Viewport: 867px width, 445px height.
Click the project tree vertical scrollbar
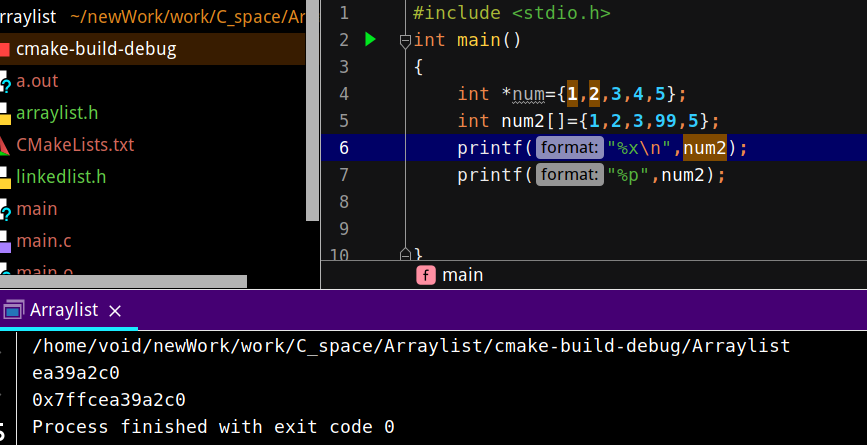pos(312,111)
